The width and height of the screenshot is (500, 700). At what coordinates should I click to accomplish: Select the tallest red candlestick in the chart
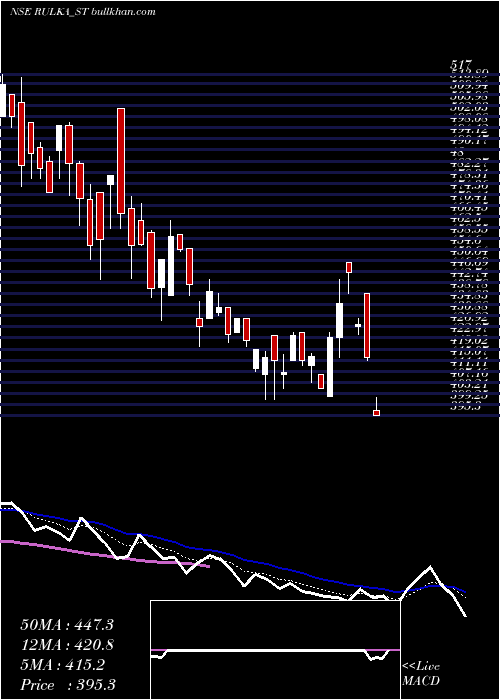pyautogui.click(x=121, y=161)
